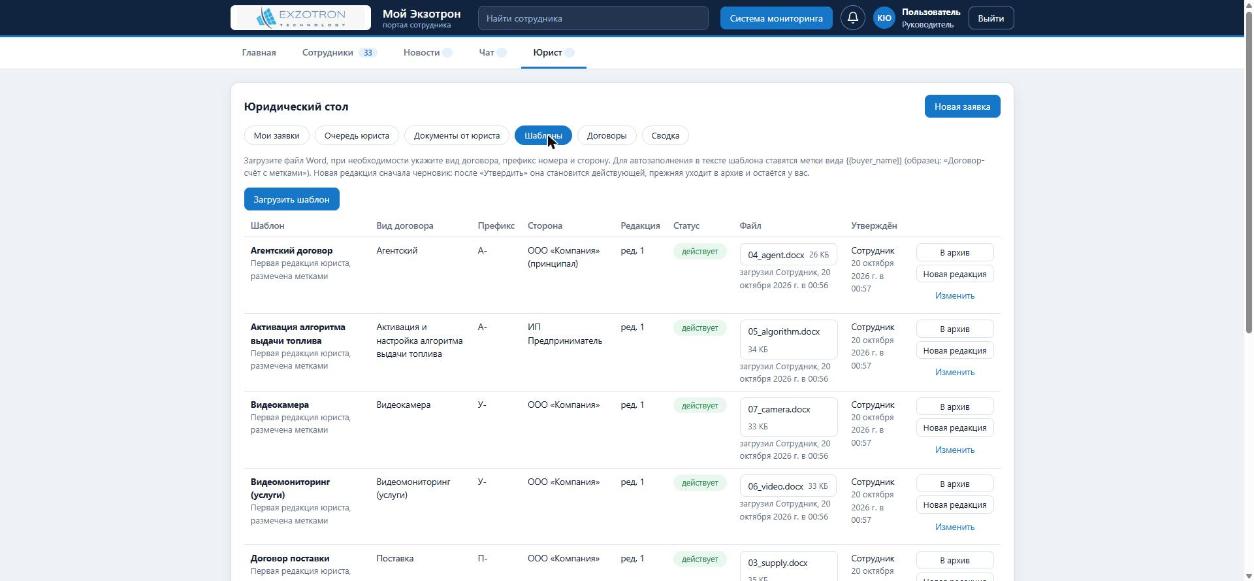Open 'Система мониторинга'

776,18
